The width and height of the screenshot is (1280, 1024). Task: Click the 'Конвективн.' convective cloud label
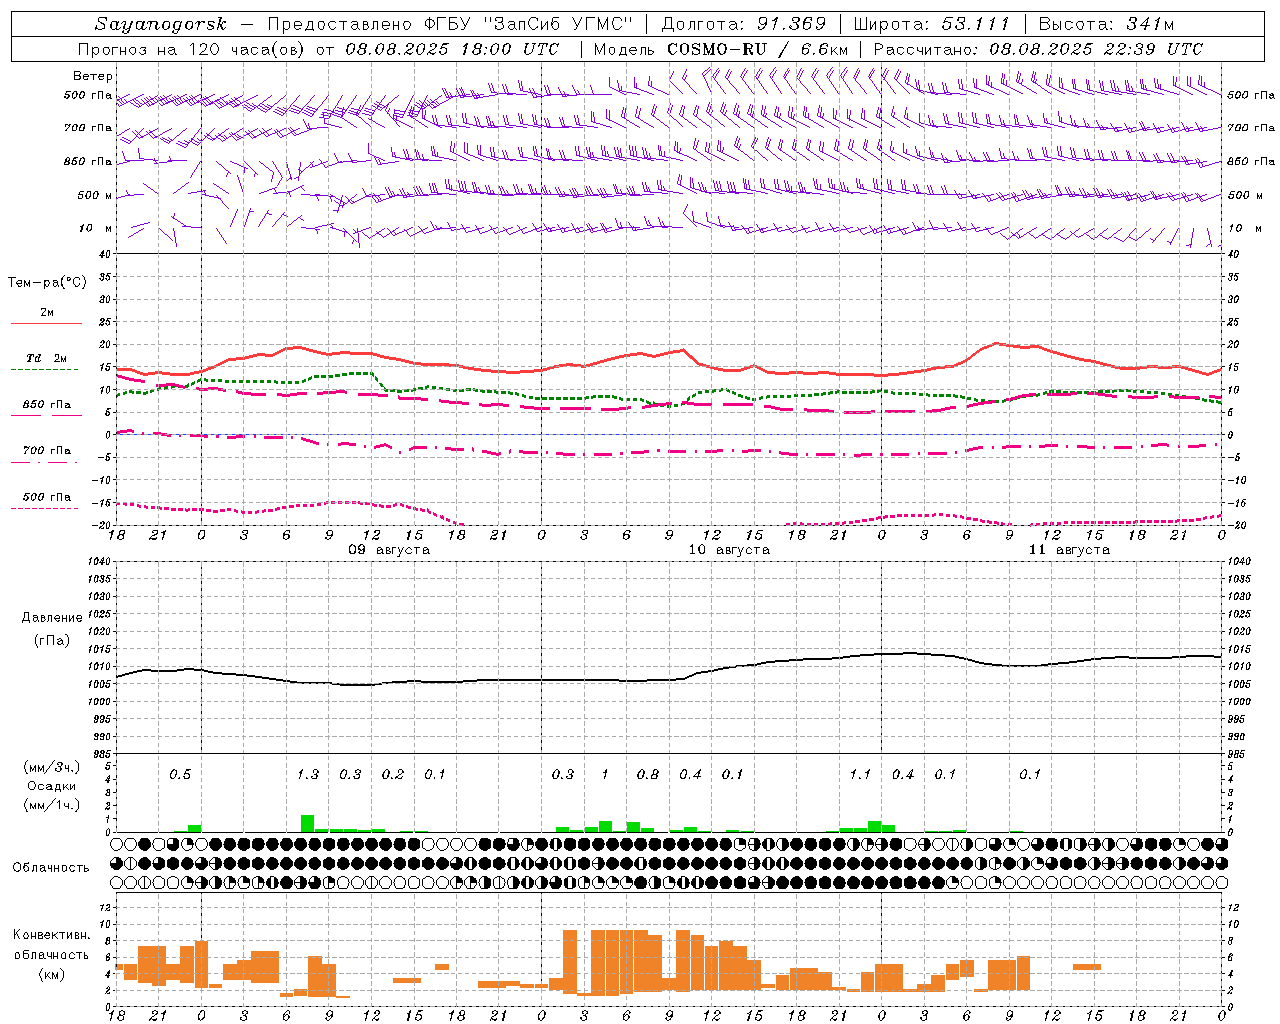tap(52, 935)
